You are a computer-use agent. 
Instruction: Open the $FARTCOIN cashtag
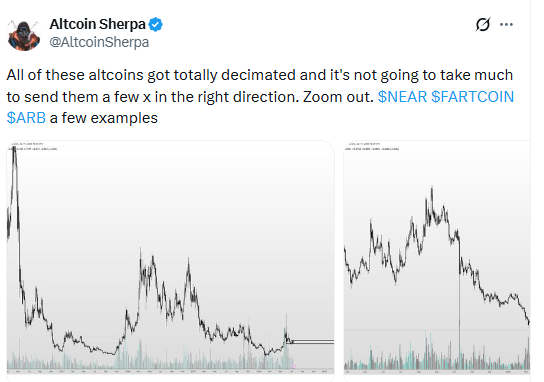coord(472,97)
